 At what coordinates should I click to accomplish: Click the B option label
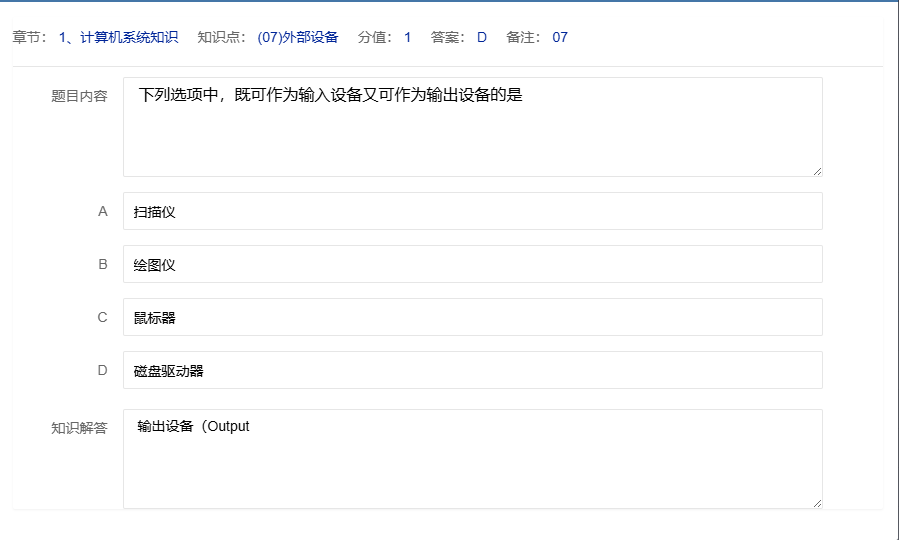click(102, 264)
